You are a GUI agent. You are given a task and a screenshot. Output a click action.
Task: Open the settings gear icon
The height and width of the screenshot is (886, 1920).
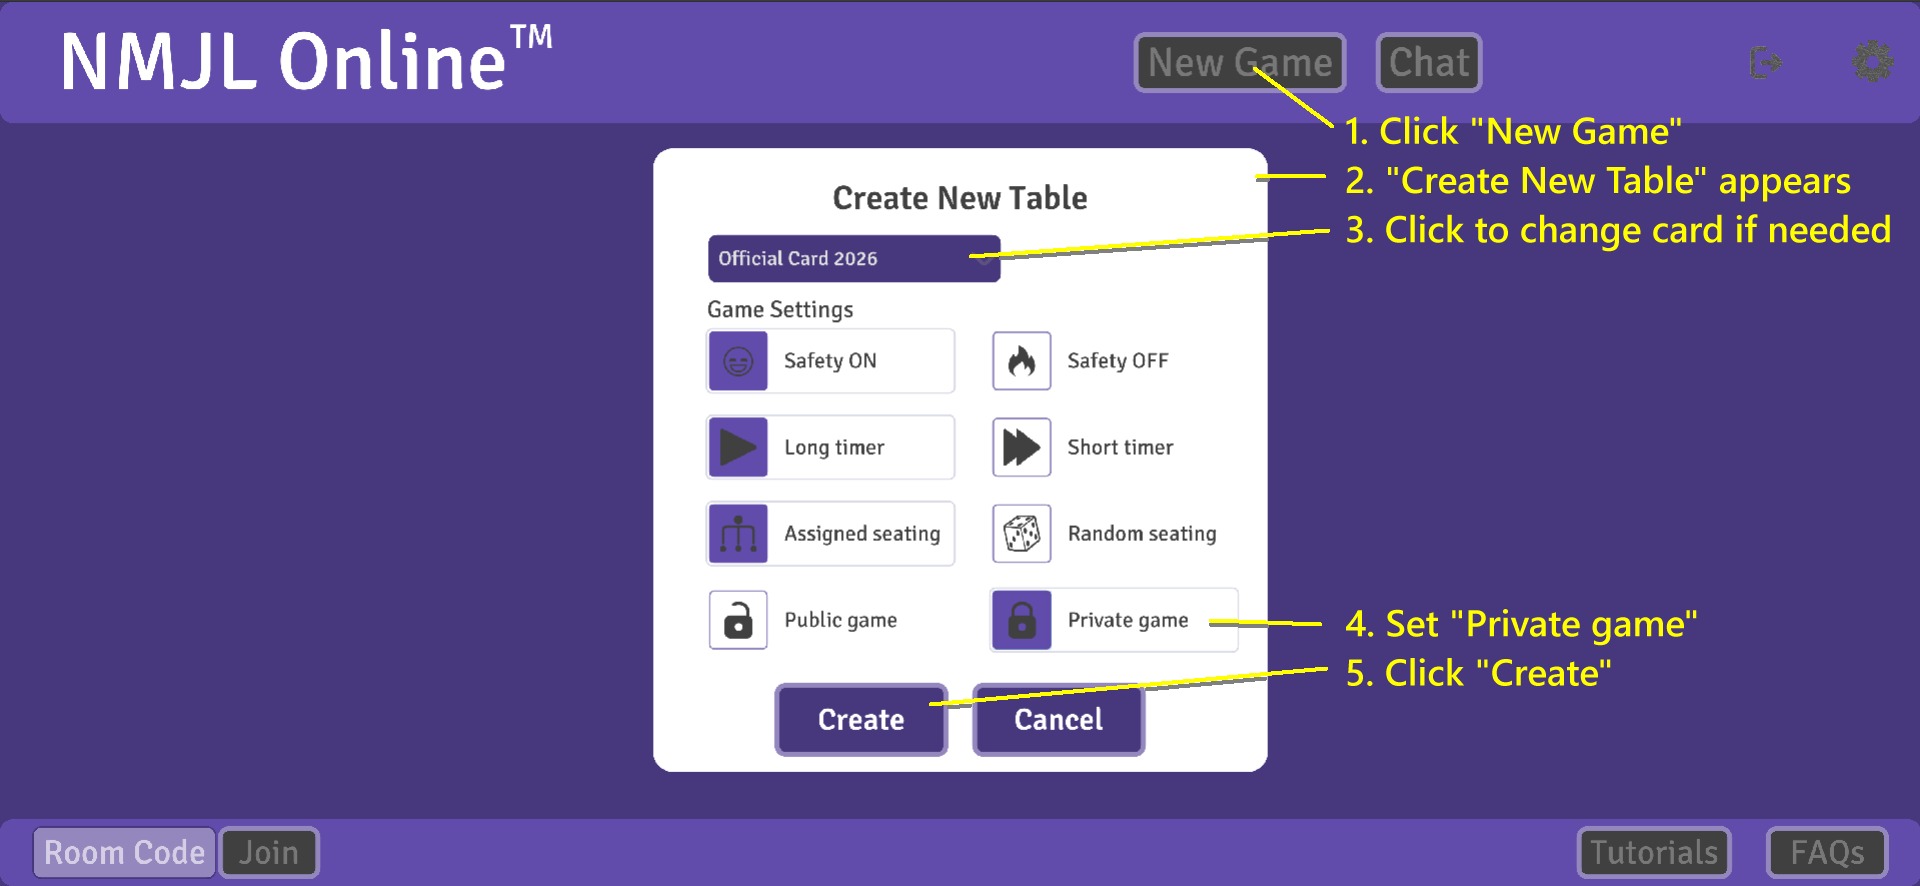(1872, 62)
